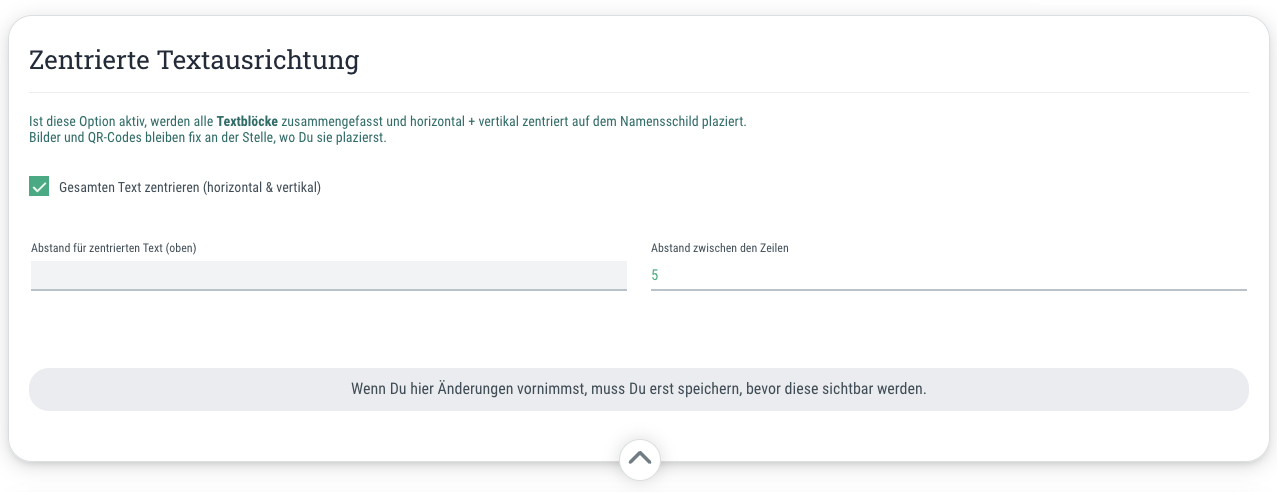This screenshot has width=1277, height=492.
Task: Click the sentence starting Ist diese Option aktiv
Action: [388, 122]
